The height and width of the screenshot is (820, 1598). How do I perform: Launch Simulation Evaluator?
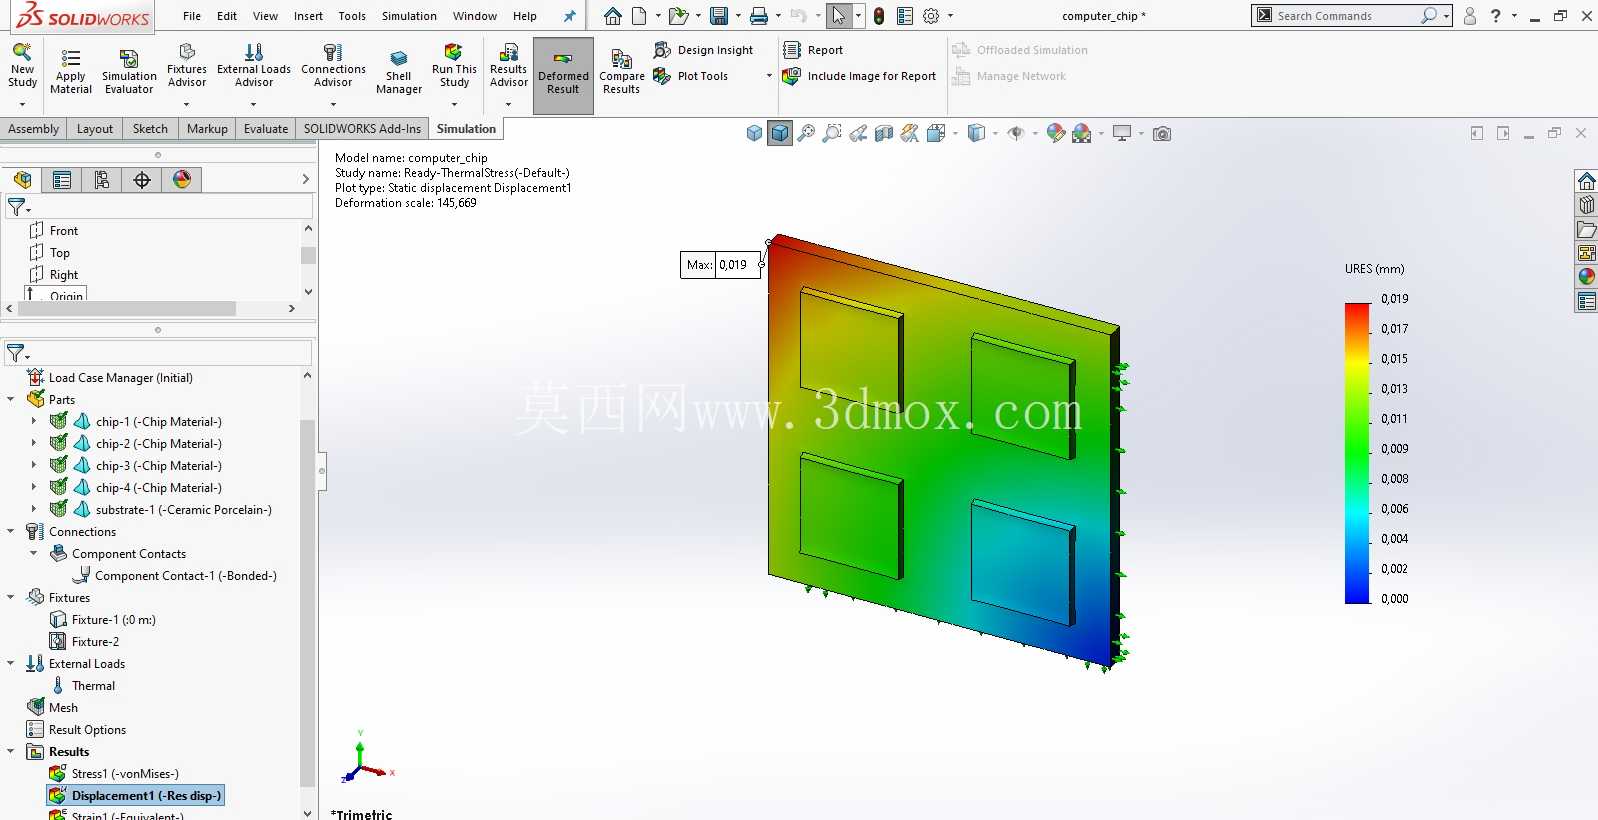129,72
